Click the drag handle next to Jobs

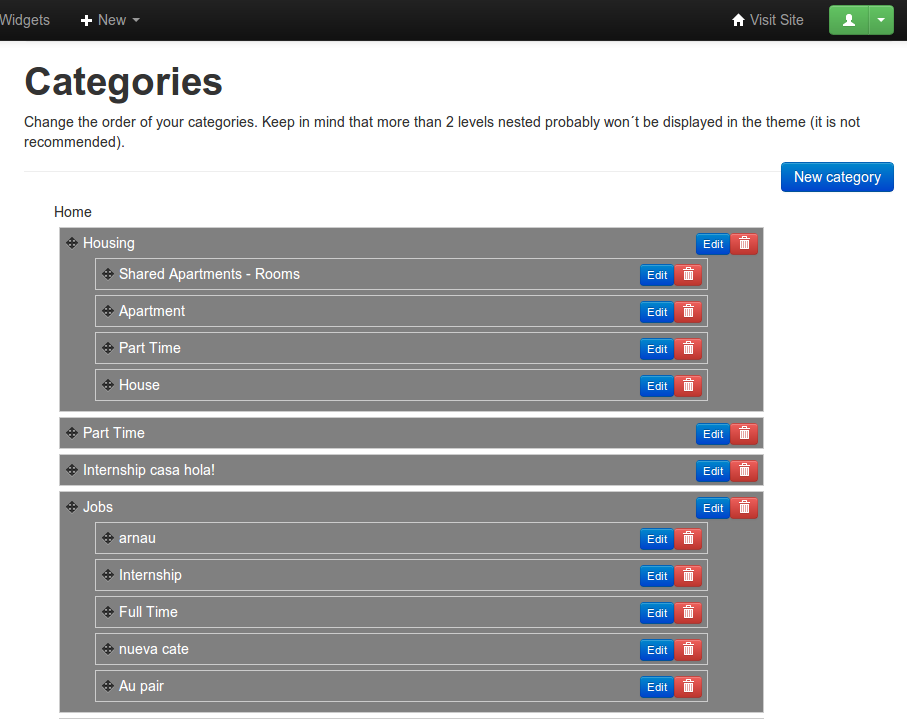72,507
